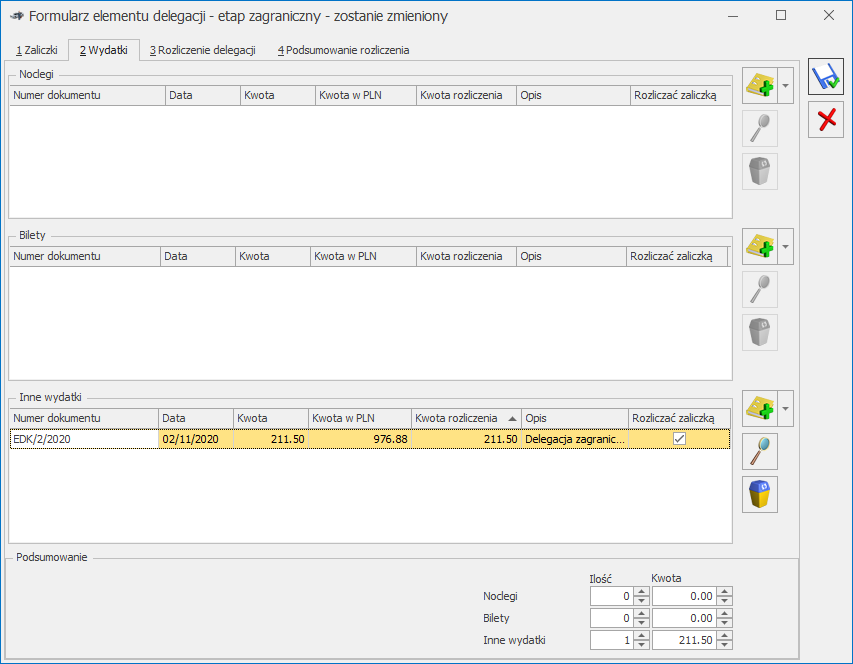Decrease the Inne wydatki Ilość value
The height and width of the screenshot is (664, 853).
click(x=642, y=645)
